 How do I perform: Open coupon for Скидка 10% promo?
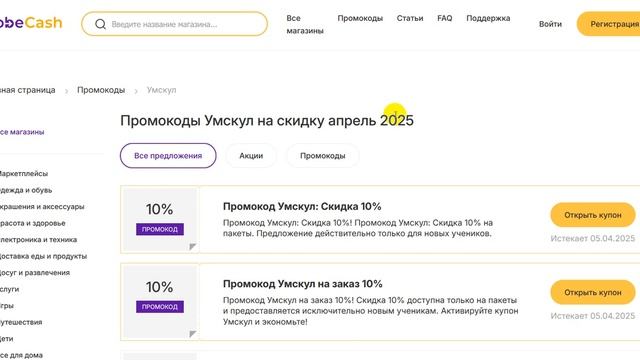coord(593,215)
